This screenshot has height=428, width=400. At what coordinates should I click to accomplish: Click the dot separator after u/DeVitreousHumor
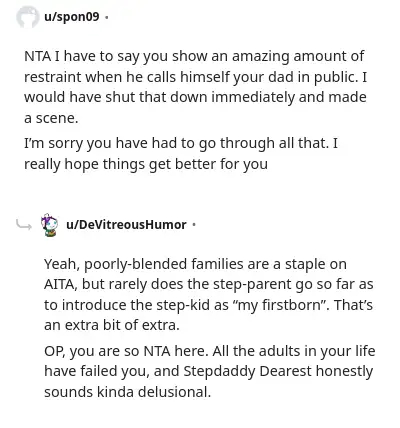pos(194,225)
